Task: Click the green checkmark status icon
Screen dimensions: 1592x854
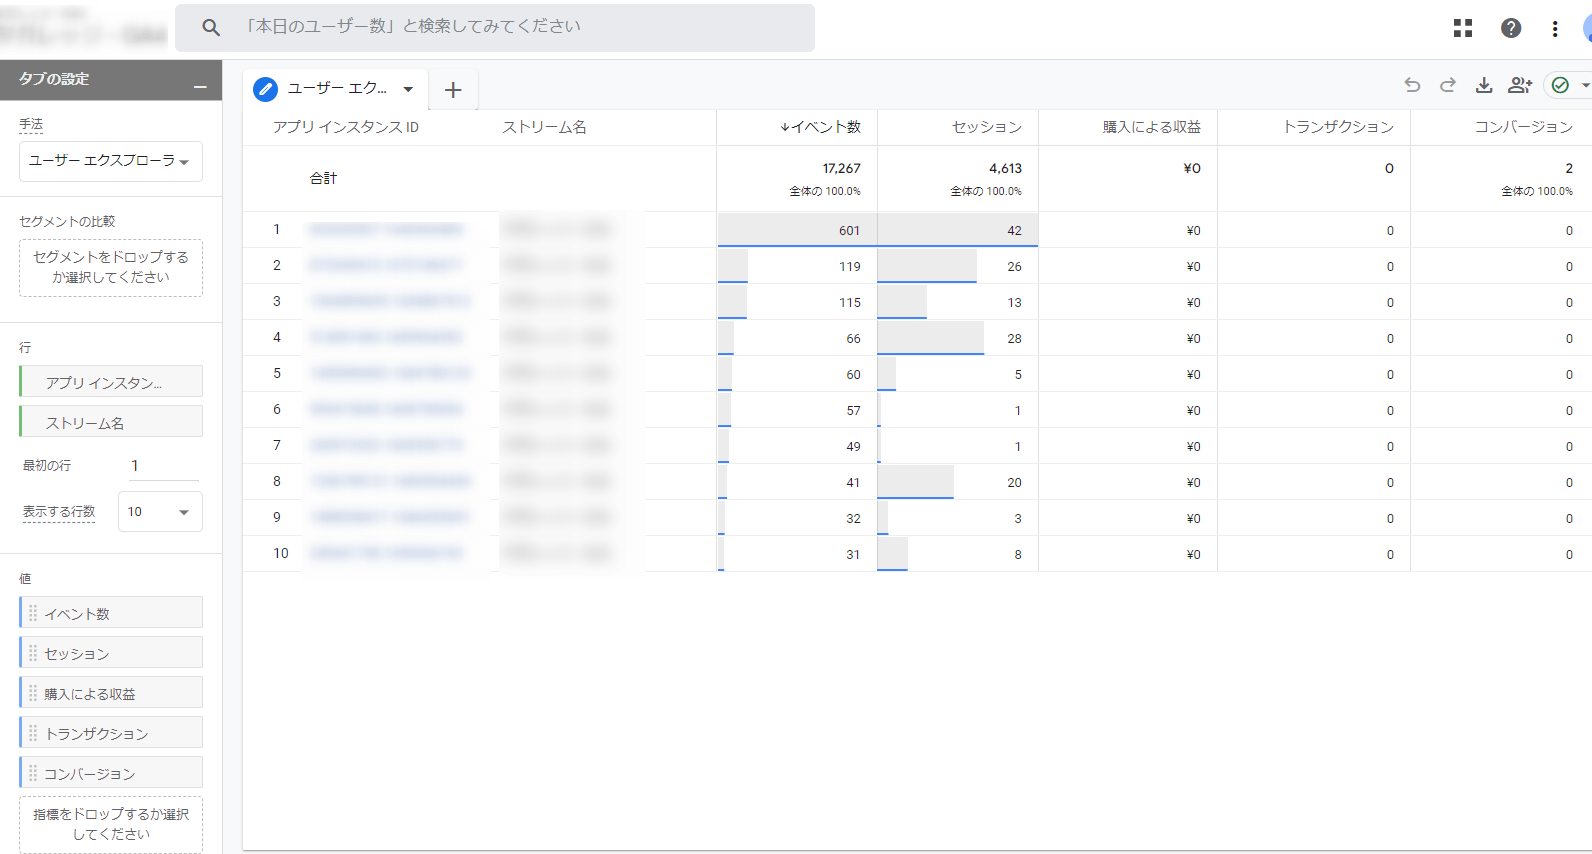Action: [1560, 85]
